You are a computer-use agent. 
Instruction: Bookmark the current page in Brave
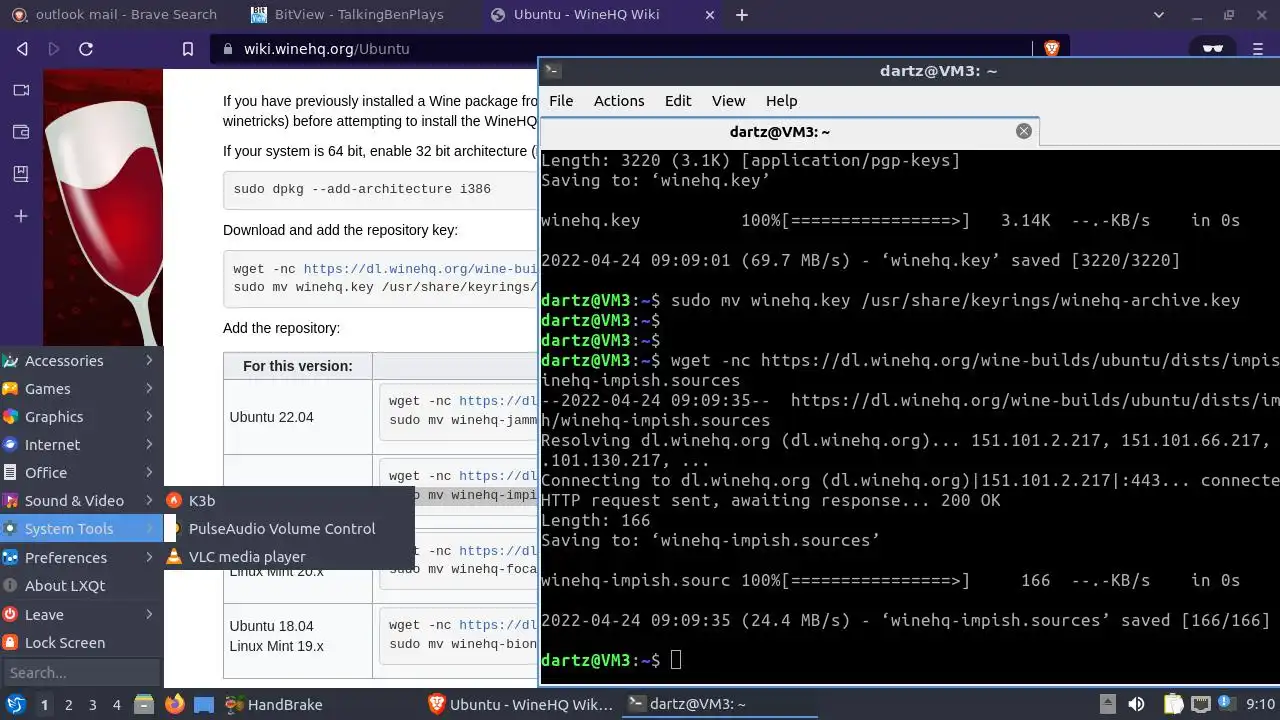(188, 49)
